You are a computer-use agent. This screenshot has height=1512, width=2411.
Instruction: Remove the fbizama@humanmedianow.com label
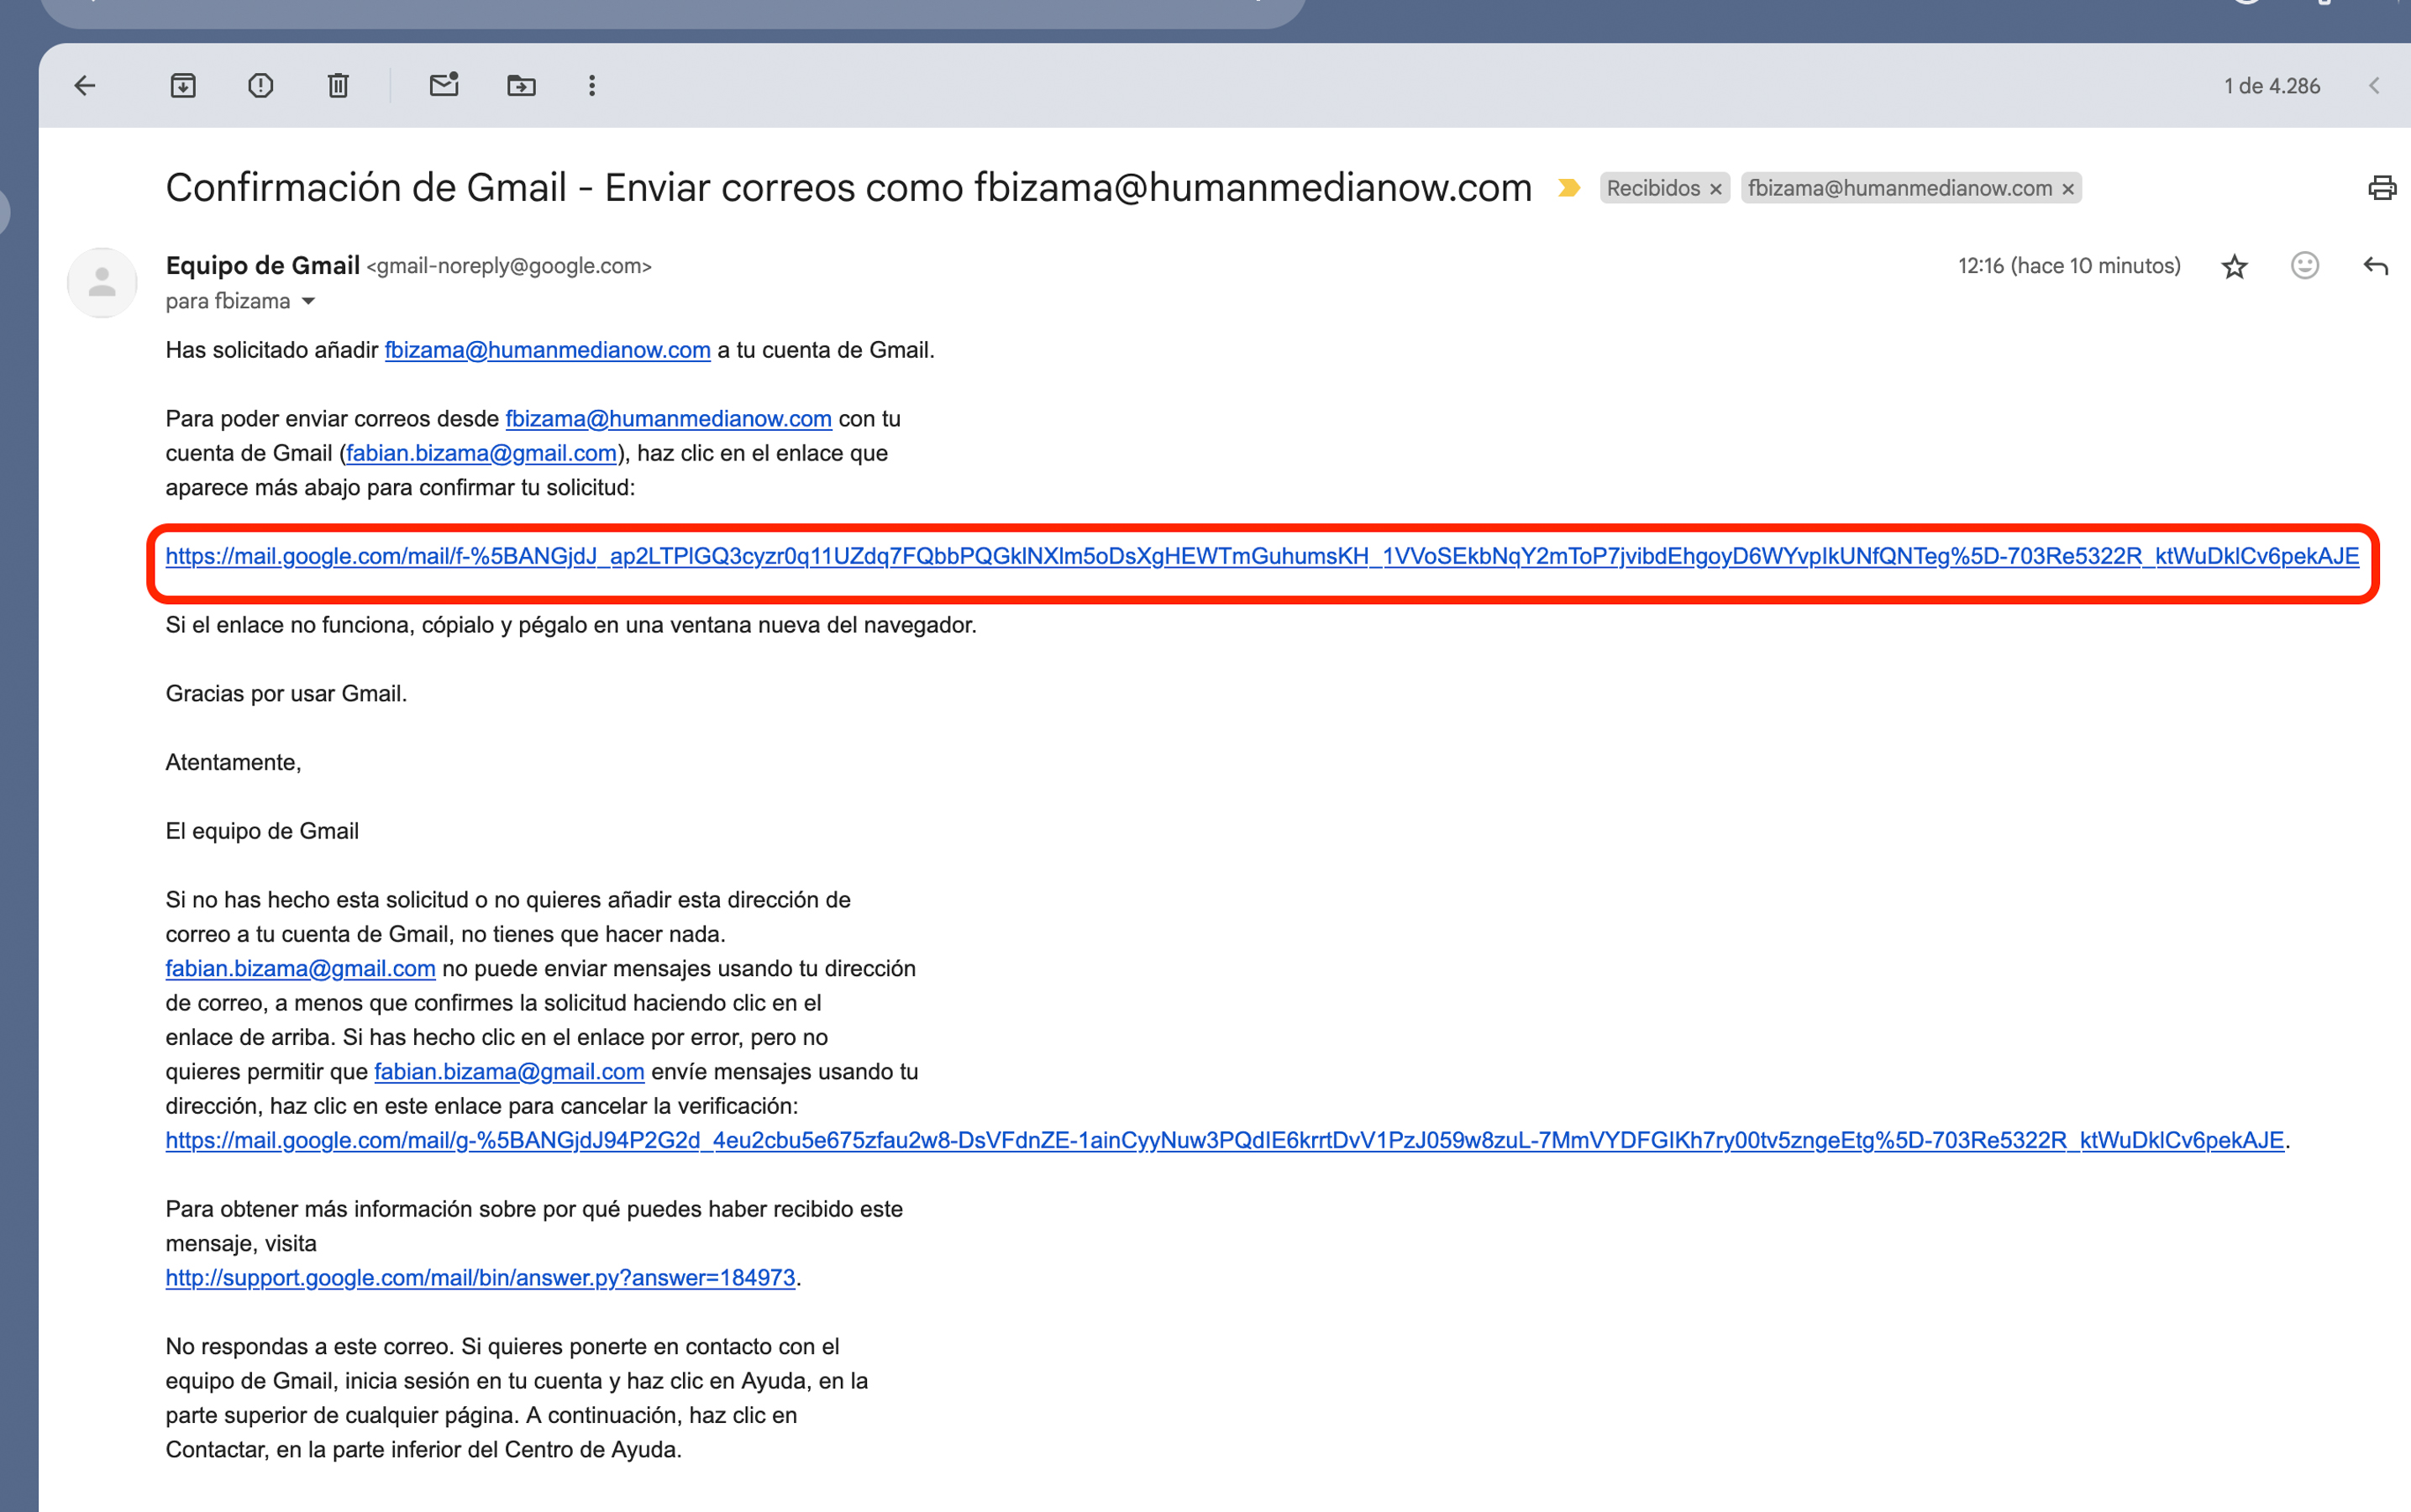coord(2068,189)
